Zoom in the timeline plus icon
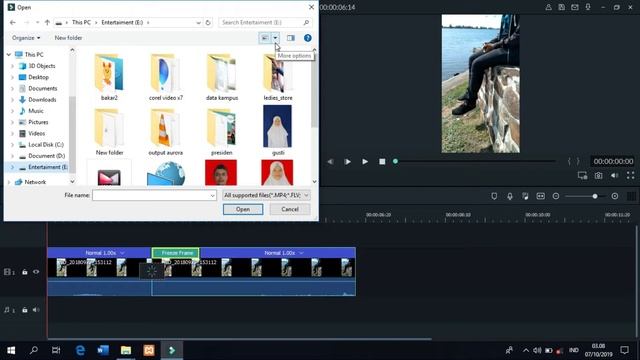Viewport: 640px width, 360px height. (x=615, y=196)
